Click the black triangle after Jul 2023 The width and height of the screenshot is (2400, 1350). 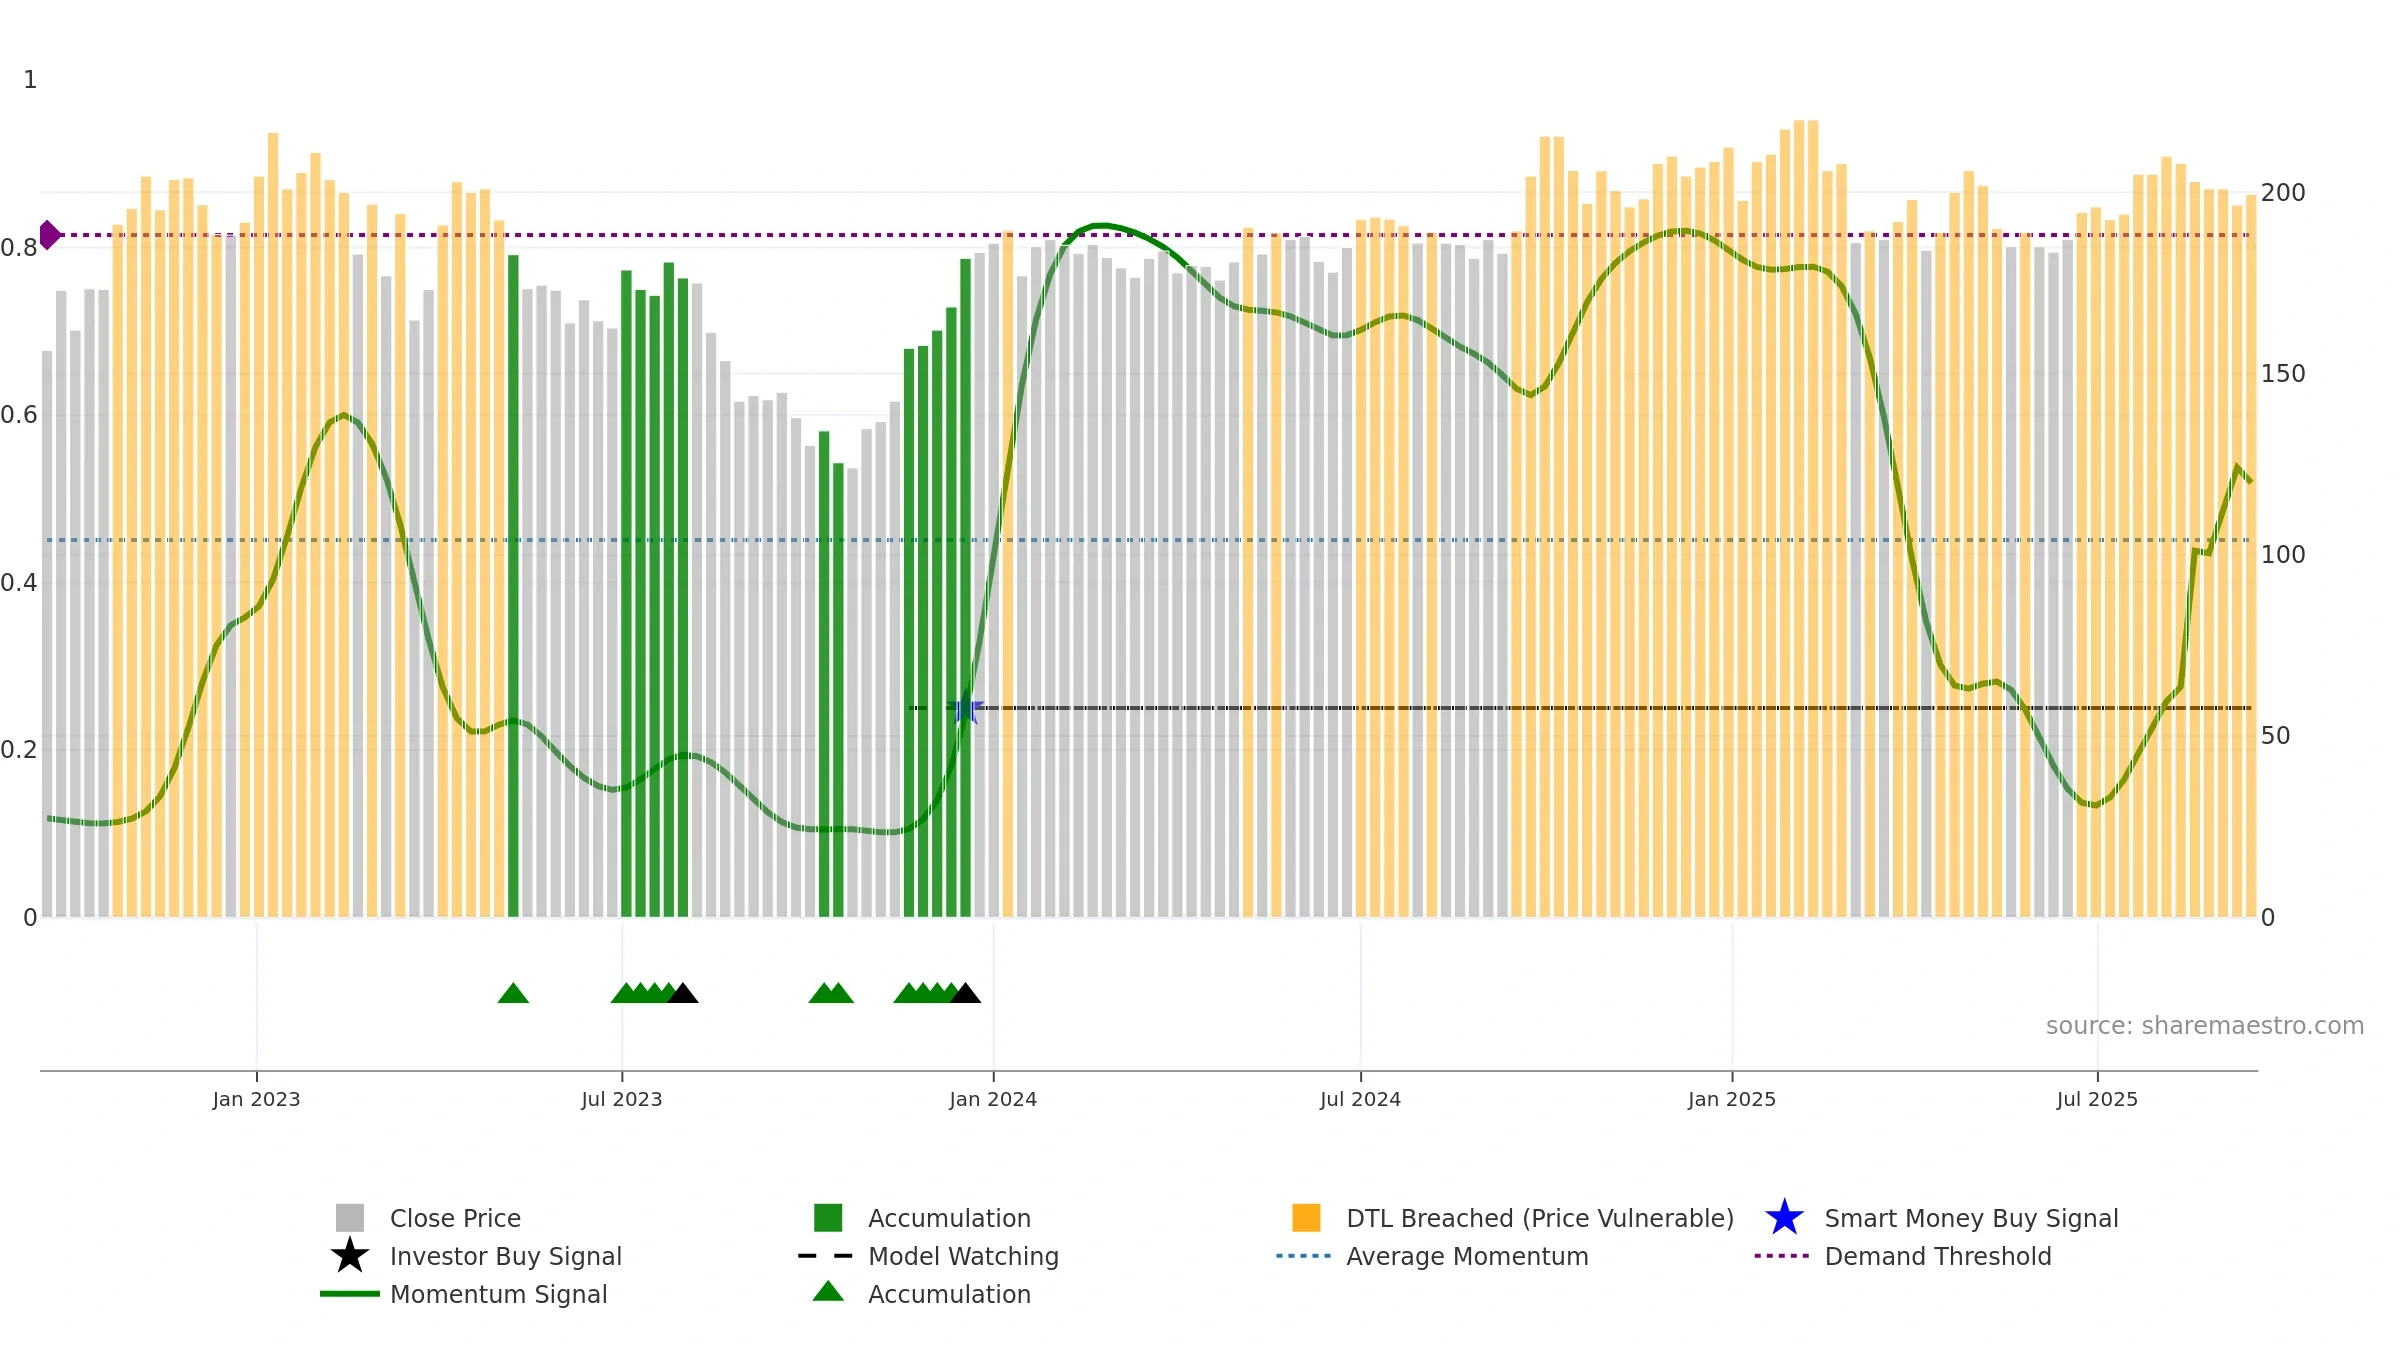[683, 993]
